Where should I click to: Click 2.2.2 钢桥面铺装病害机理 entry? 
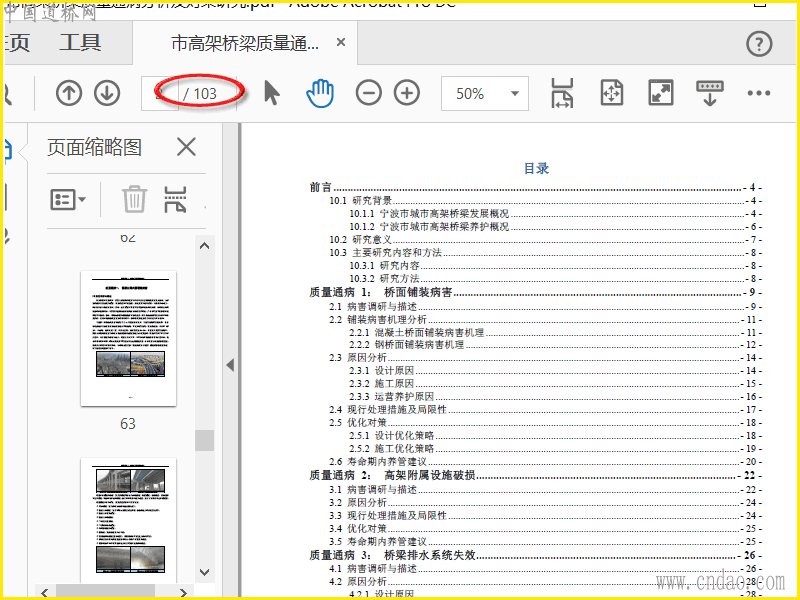click(556, 345)
